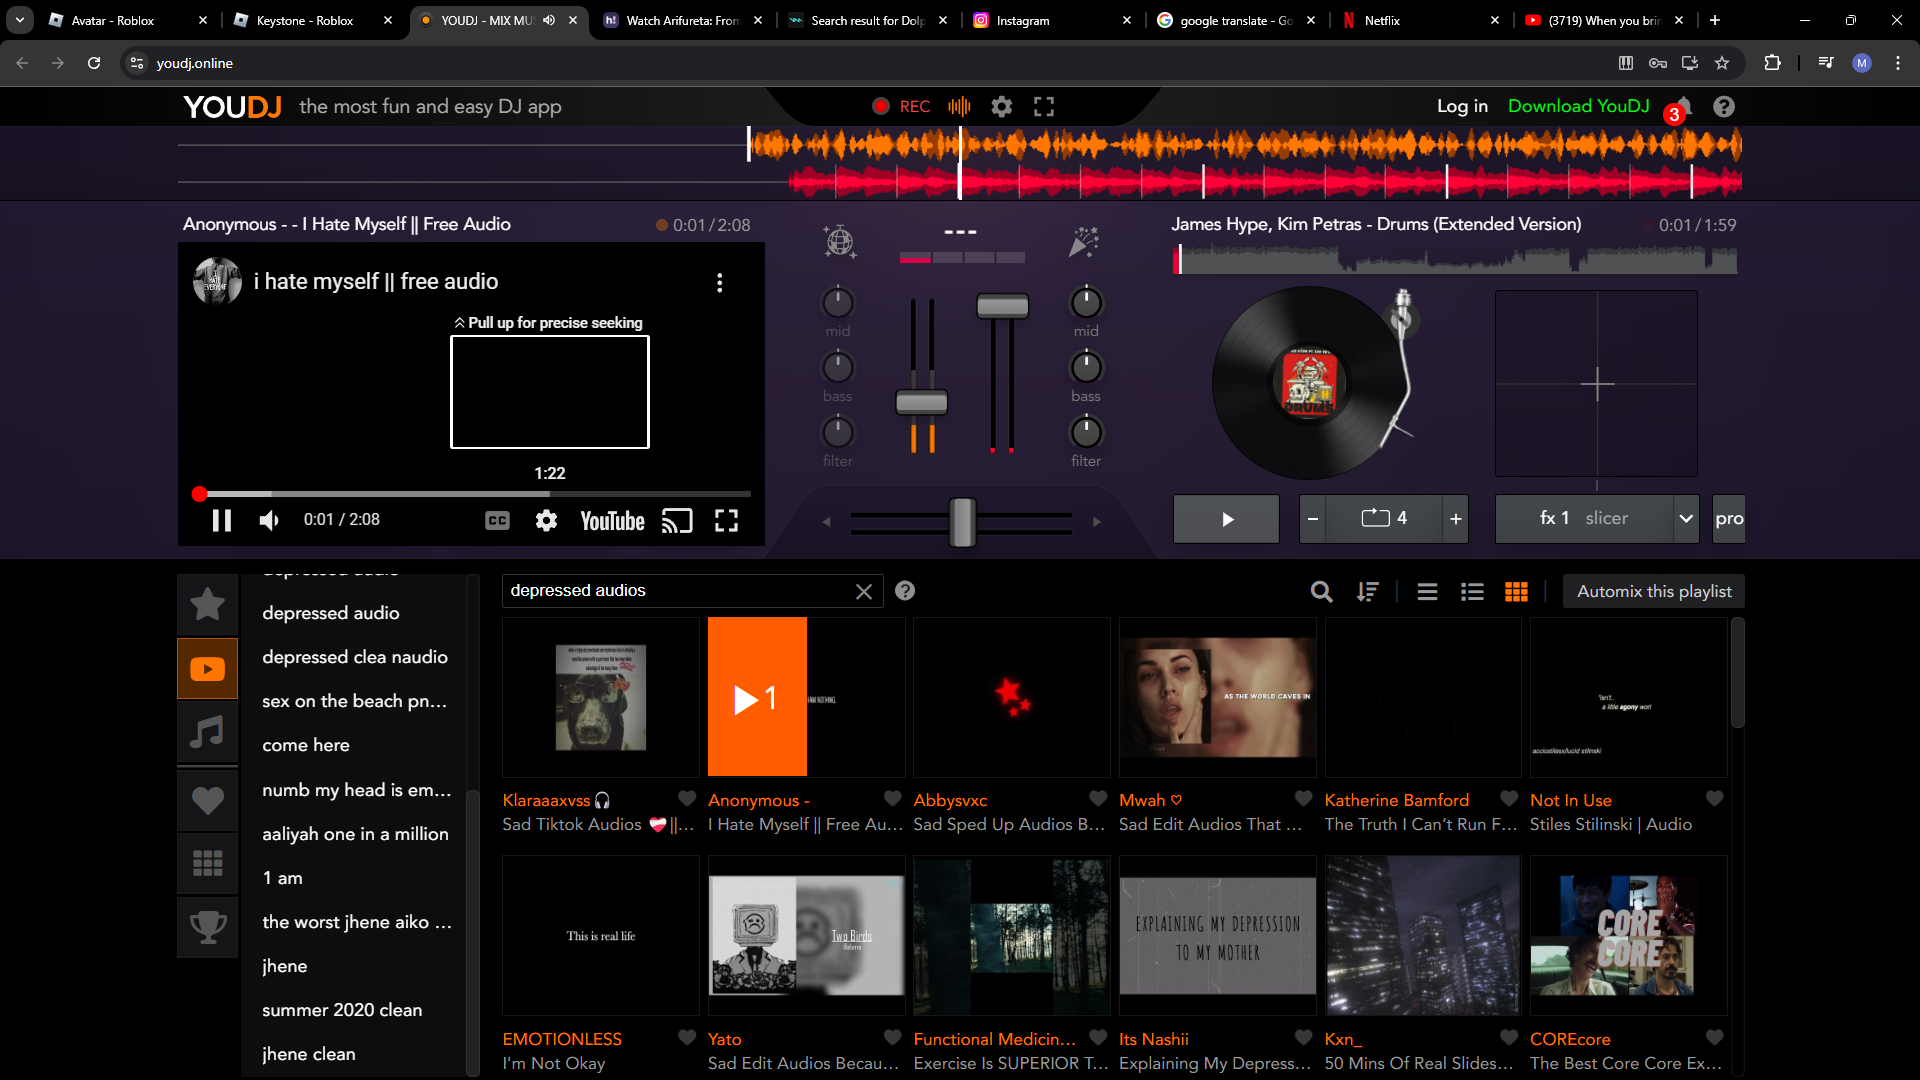This screenshot has height=1080, width=1920.
Task: Switch to the google translate tab
Action: [1236, 20]
